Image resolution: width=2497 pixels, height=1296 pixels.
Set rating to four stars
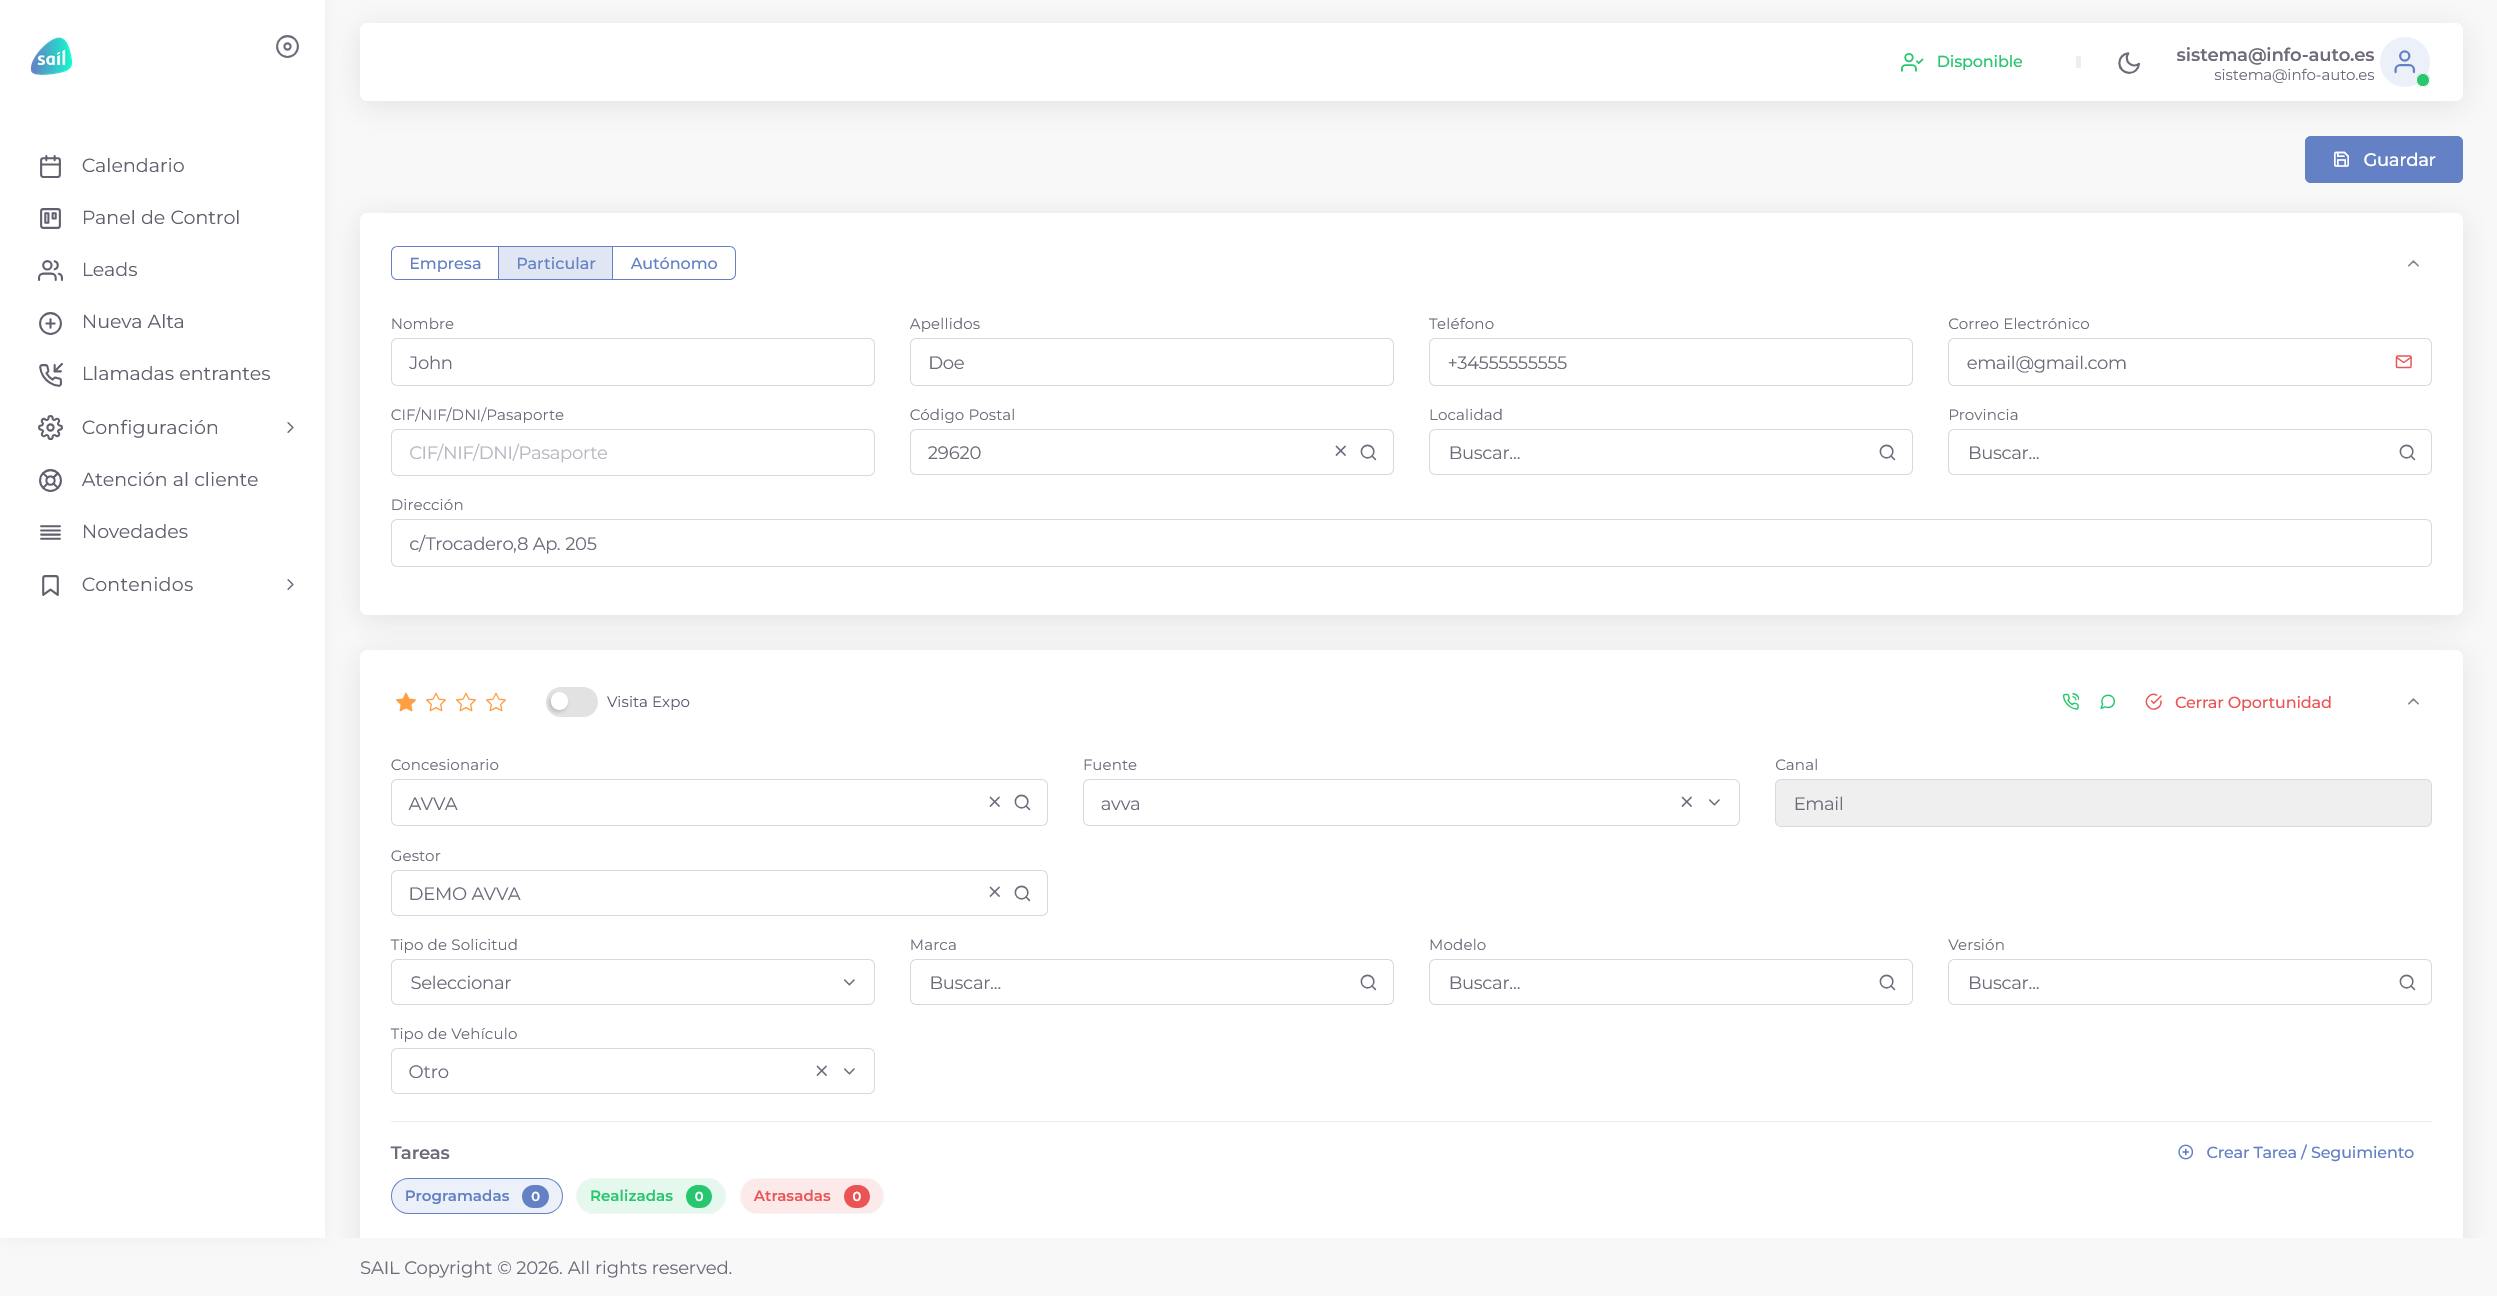pyautogui.click(x=496, y=702)
